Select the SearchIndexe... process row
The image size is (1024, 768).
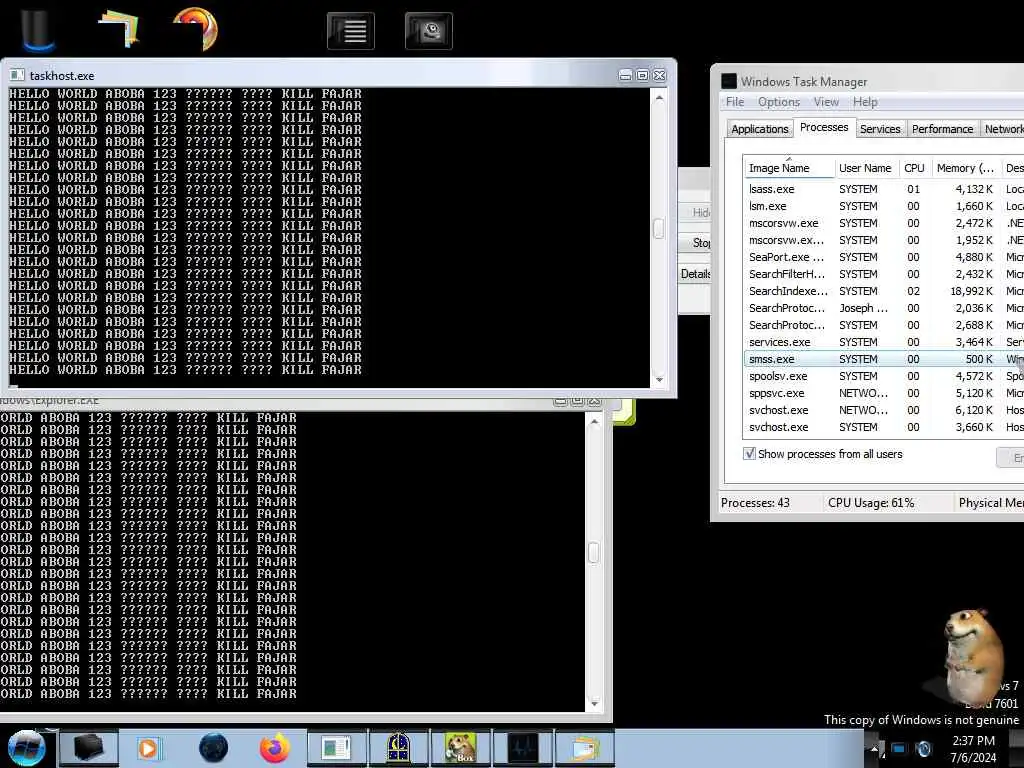(x=884, y=291)
